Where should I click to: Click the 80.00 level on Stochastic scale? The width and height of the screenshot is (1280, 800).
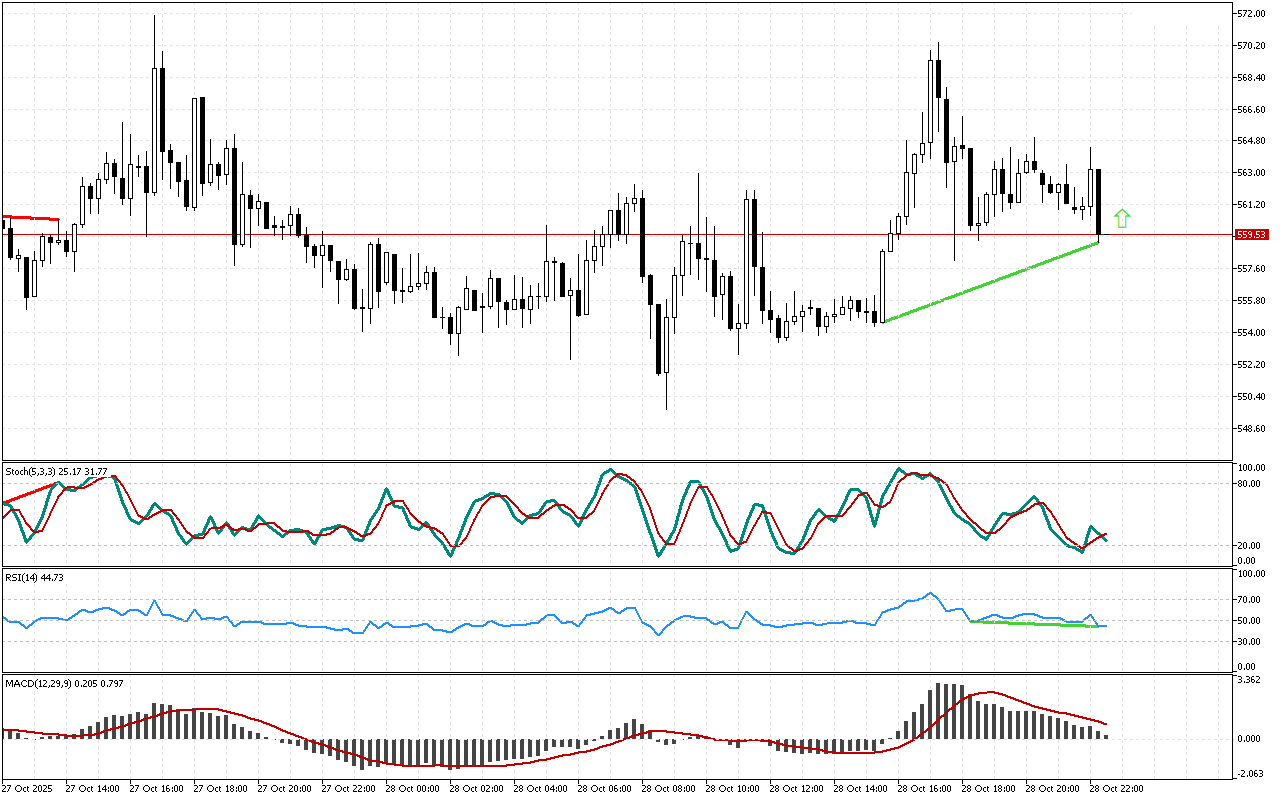click(x=1249, y=484)
